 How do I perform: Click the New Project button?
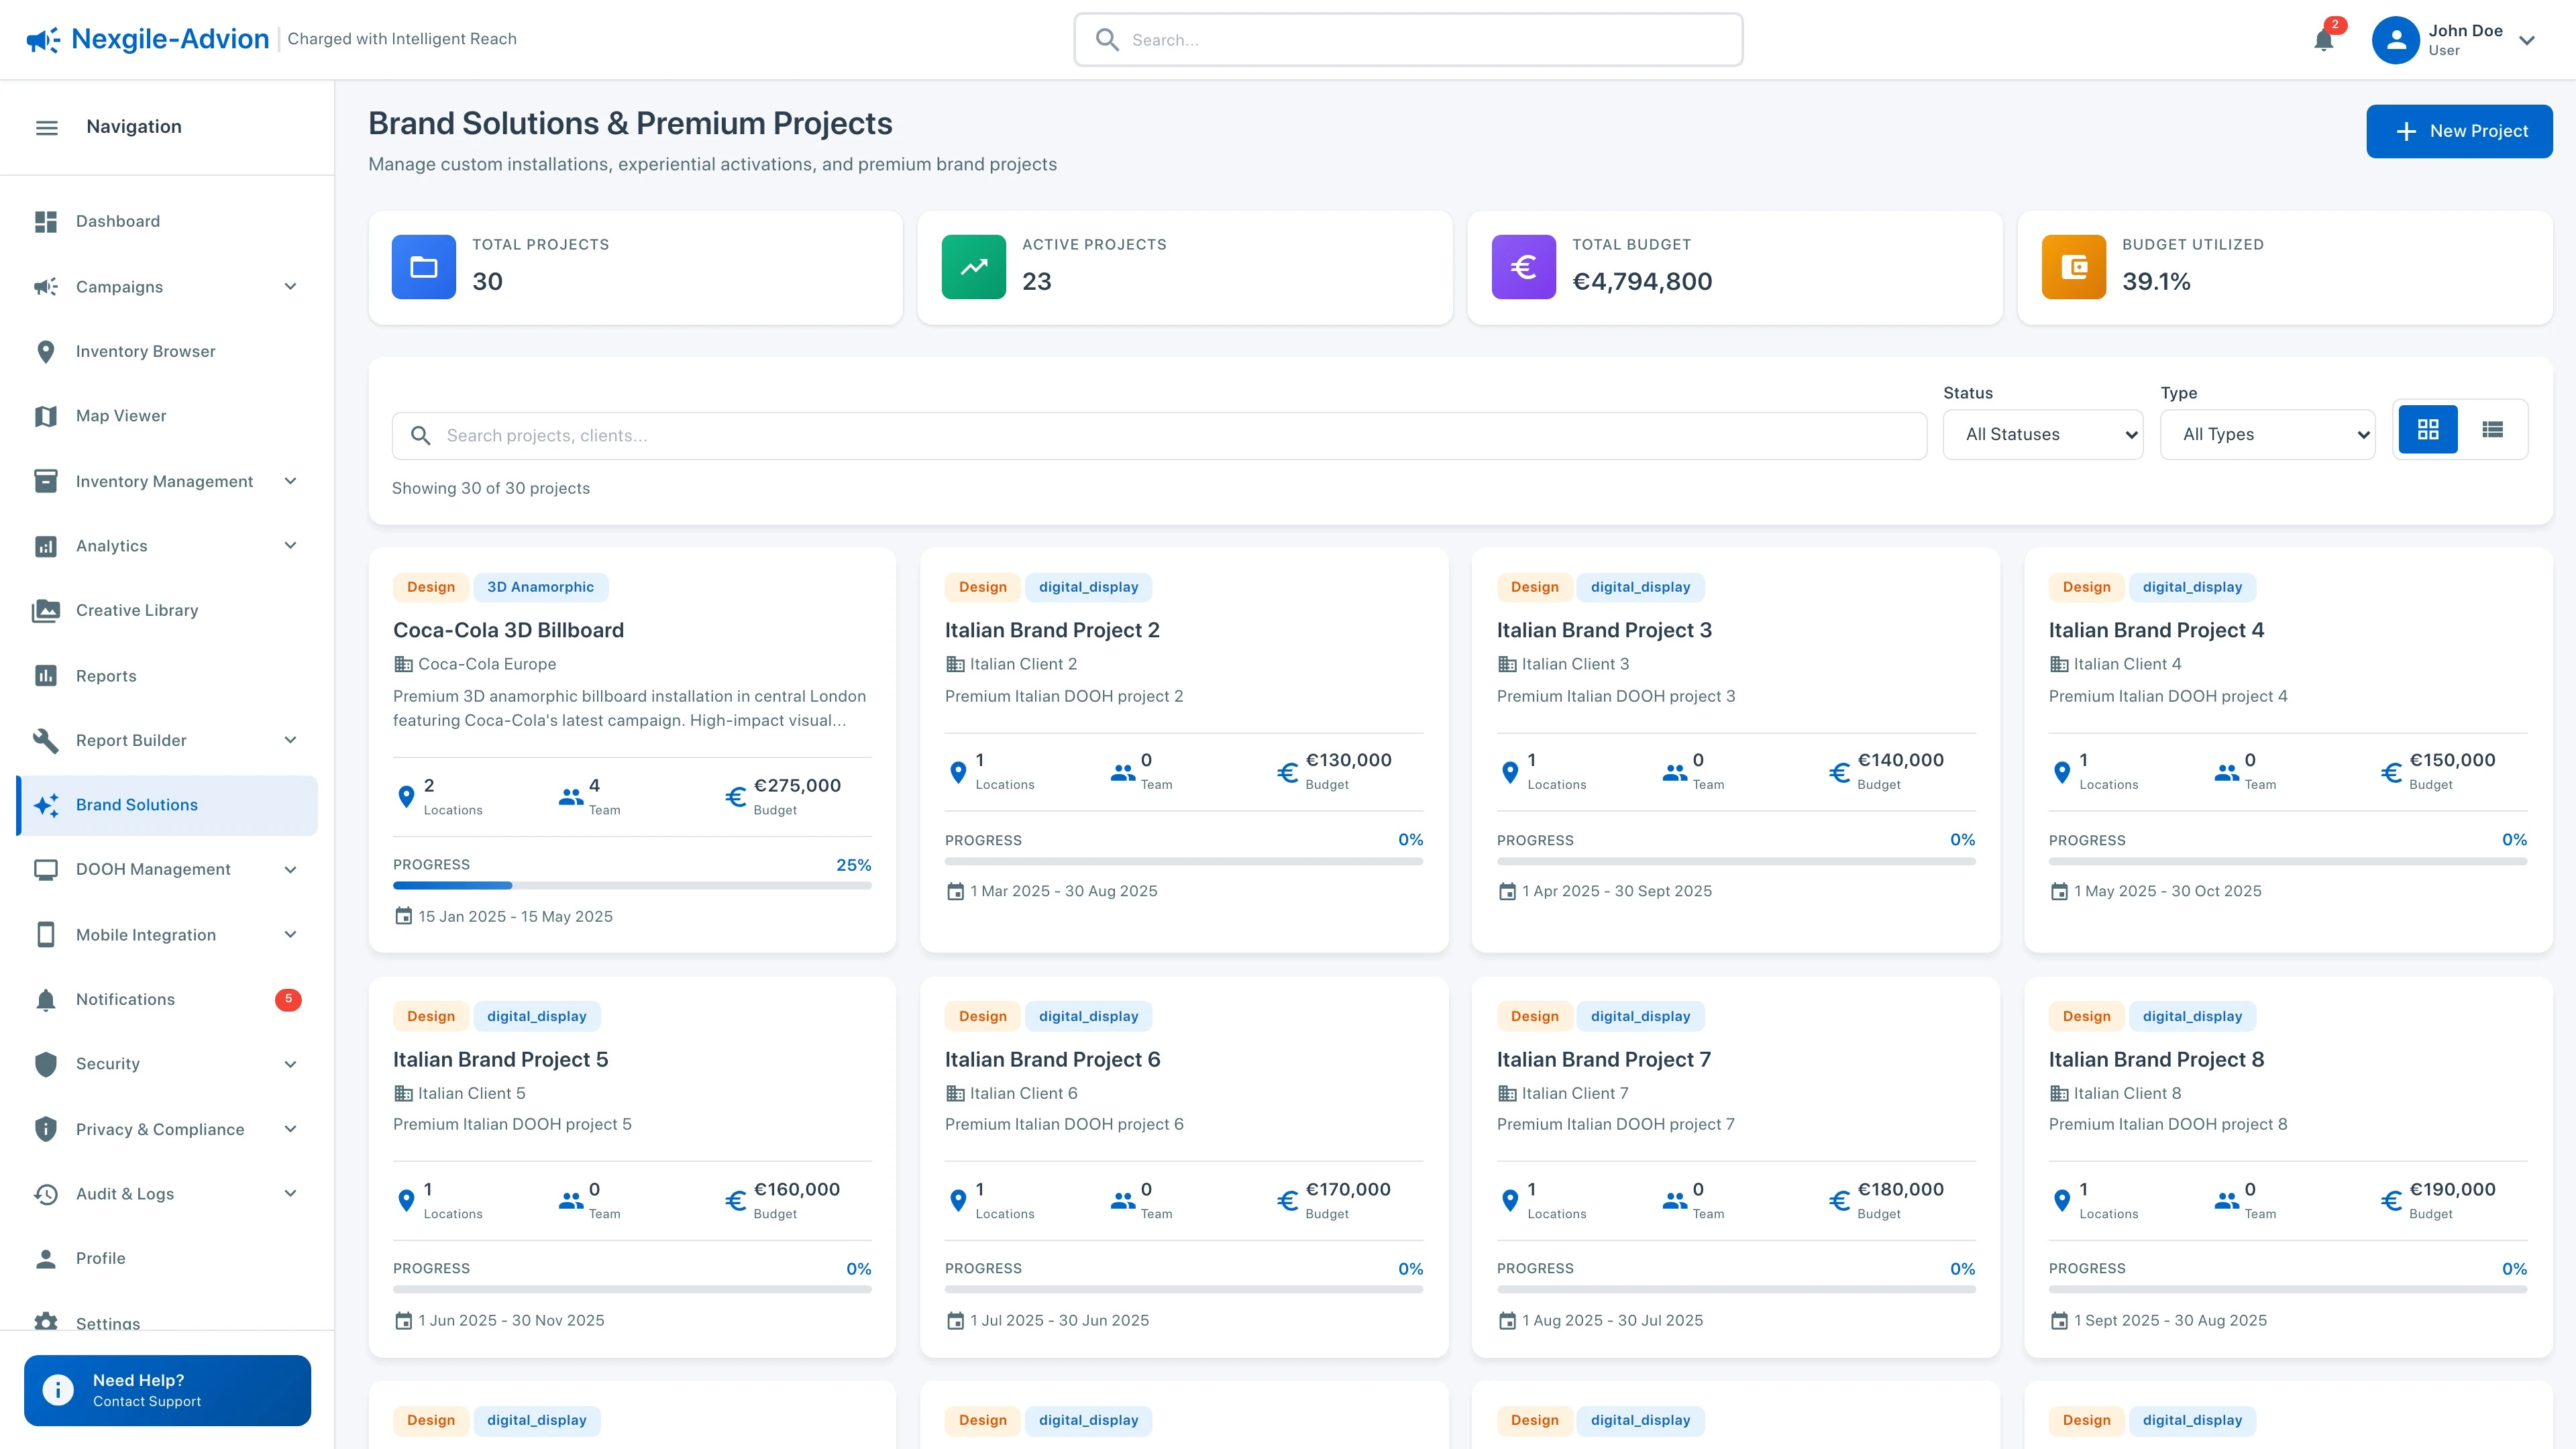tap(2459, 131)
